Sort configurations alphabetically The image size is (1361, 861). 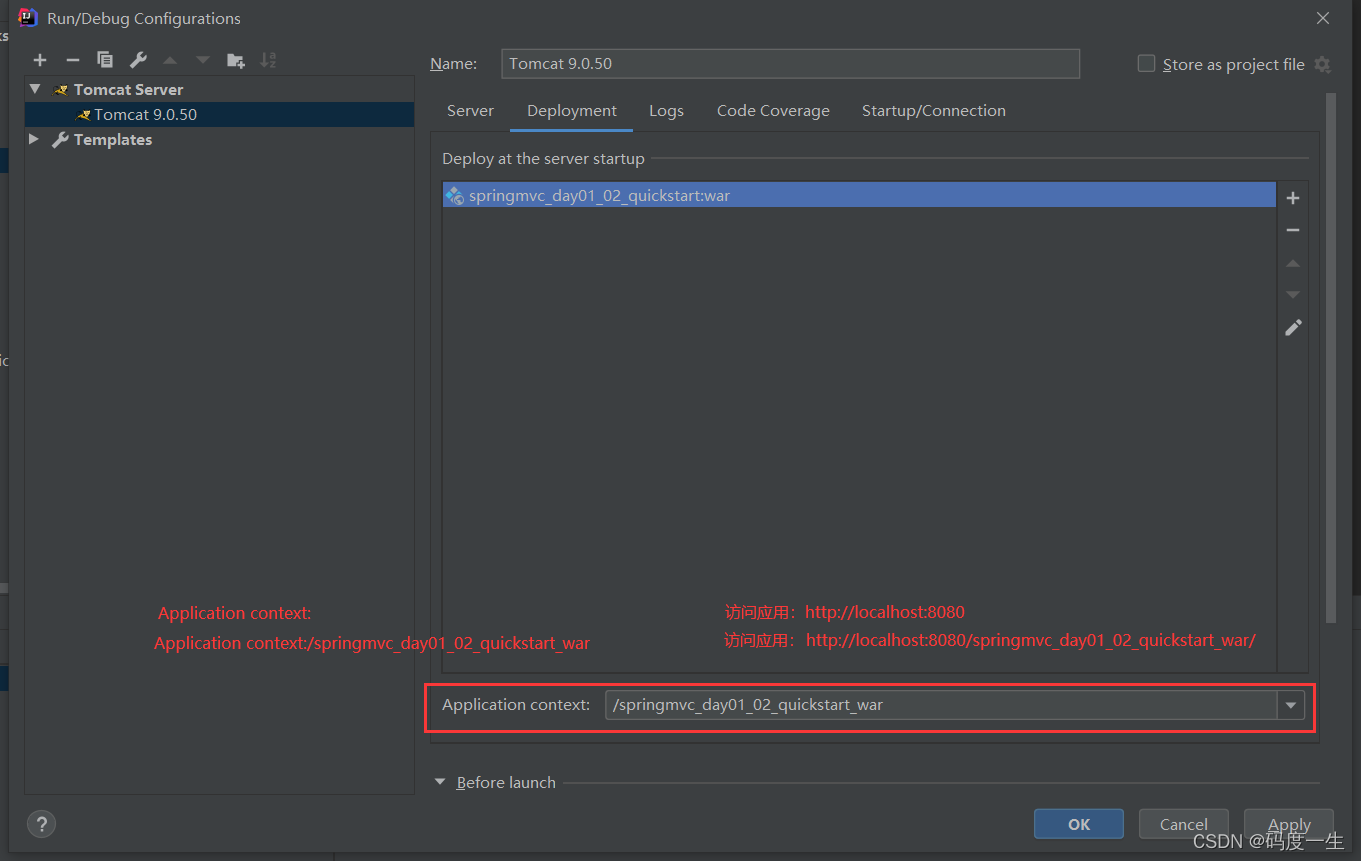268,60
